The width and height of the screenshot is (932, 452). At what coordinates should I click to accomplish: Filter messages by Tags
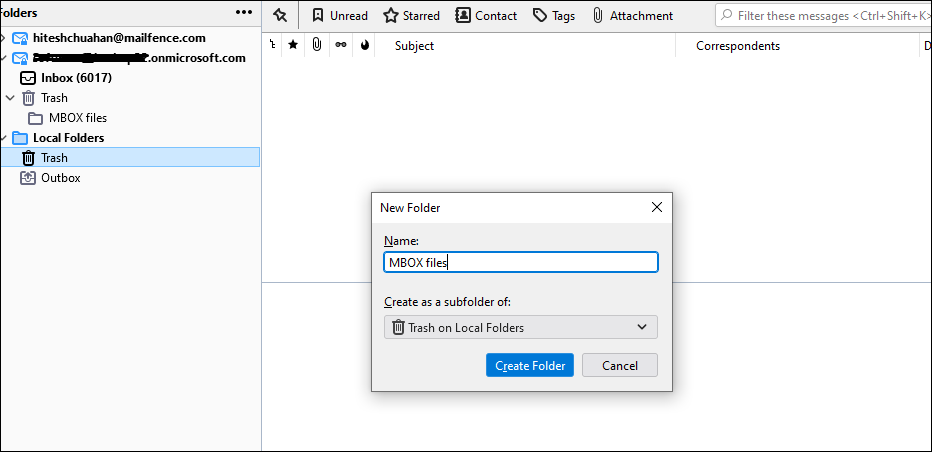(553, 15)
